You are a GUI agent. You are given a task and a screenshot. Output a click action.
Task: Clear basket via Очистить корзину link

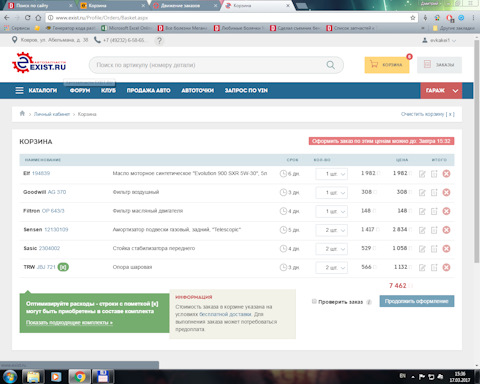coord(427,114)
